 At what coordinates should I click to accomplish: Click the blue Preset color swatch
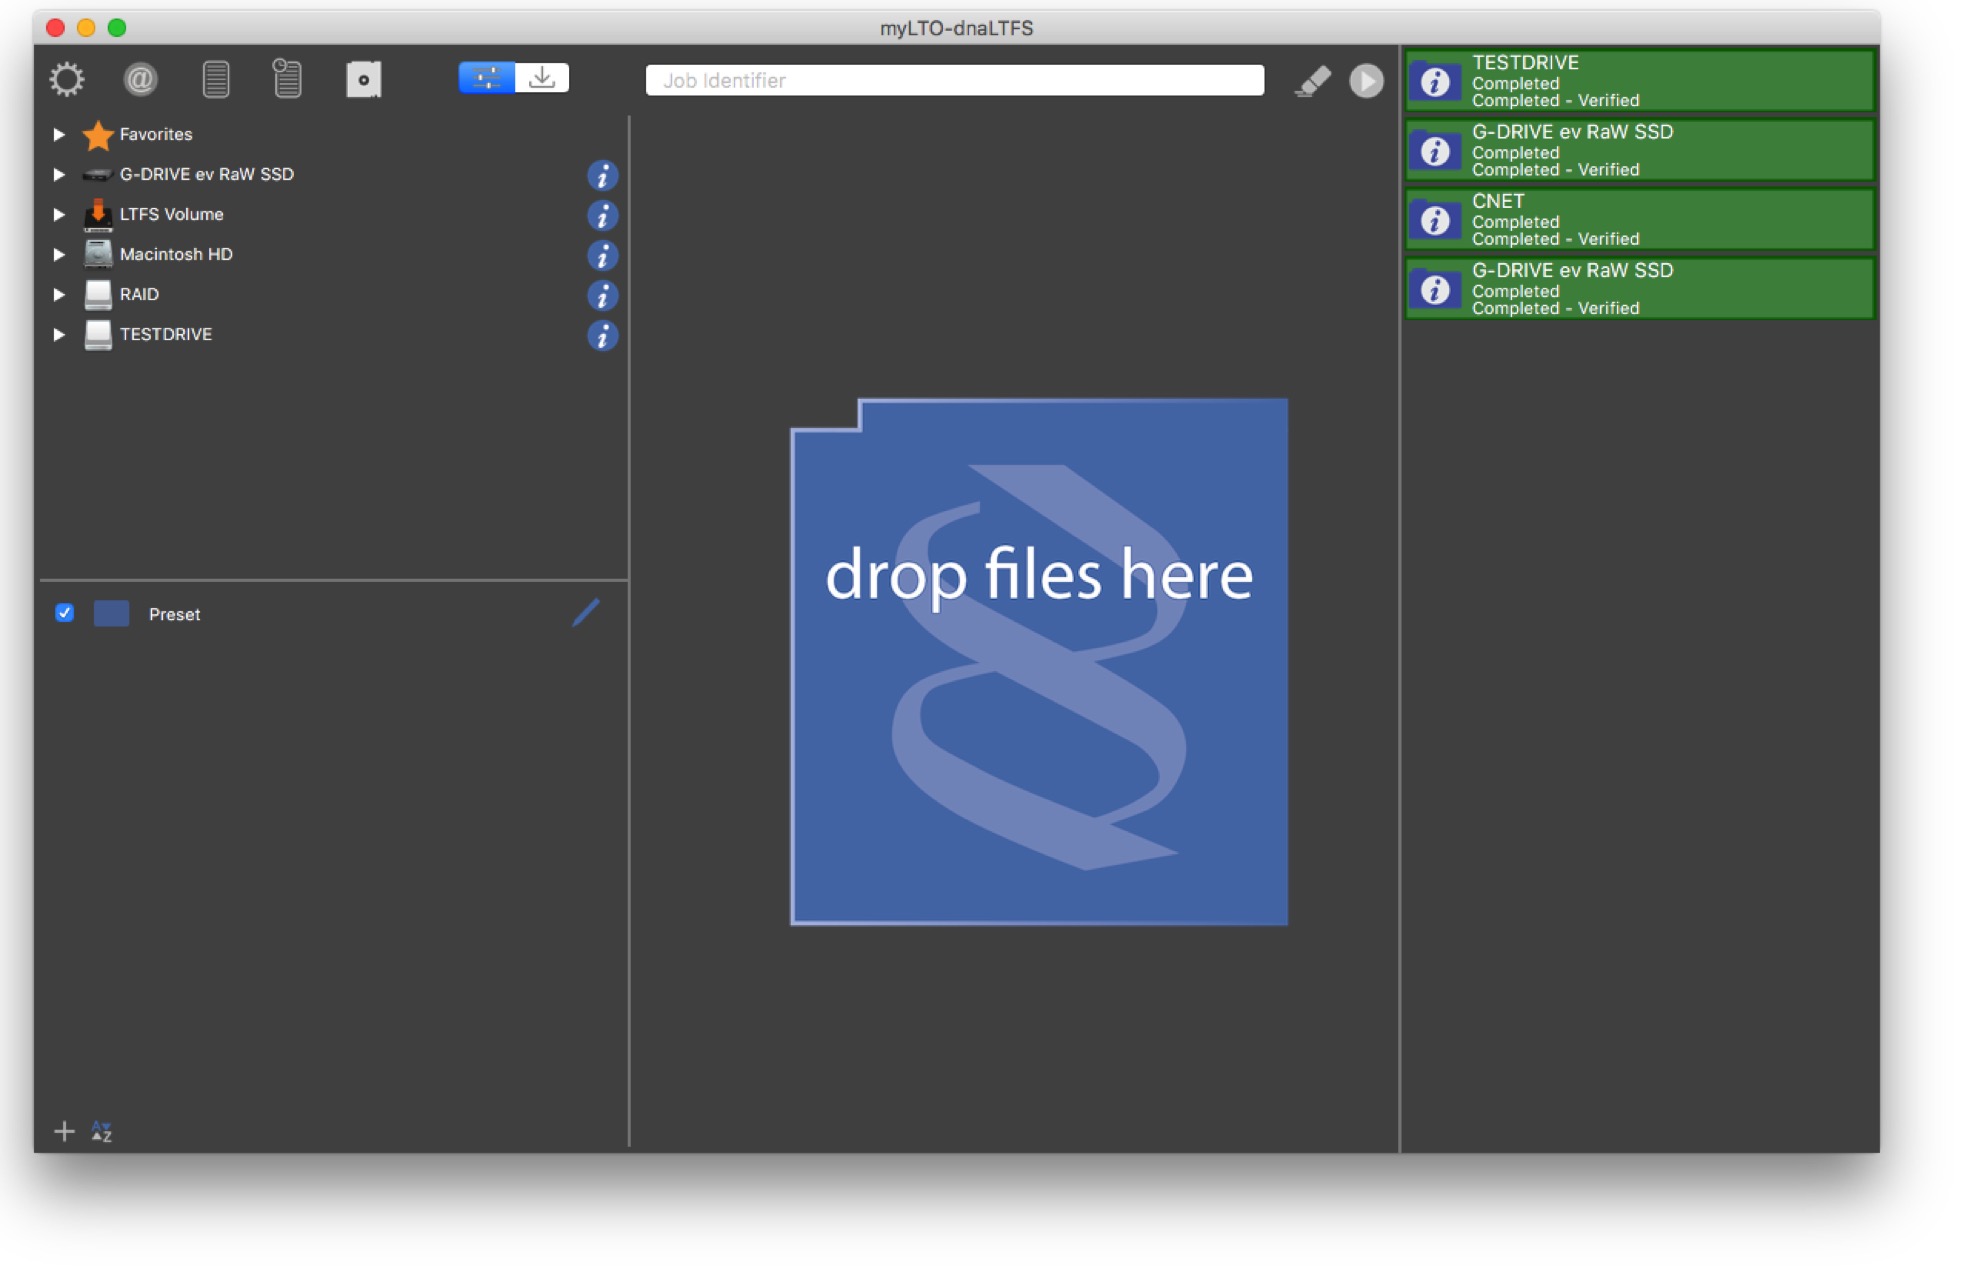(x=111, y=614)
